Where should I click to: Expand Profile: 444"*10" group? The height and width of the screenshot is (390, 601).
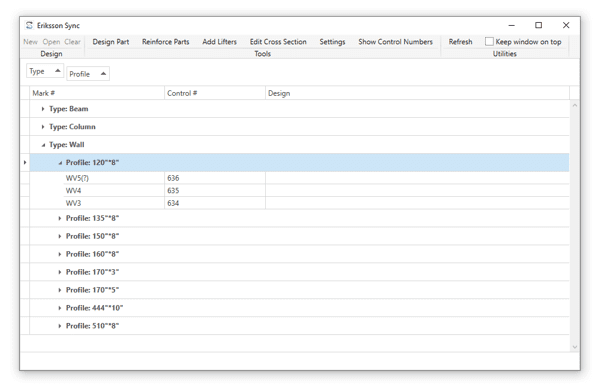[60, 308]
